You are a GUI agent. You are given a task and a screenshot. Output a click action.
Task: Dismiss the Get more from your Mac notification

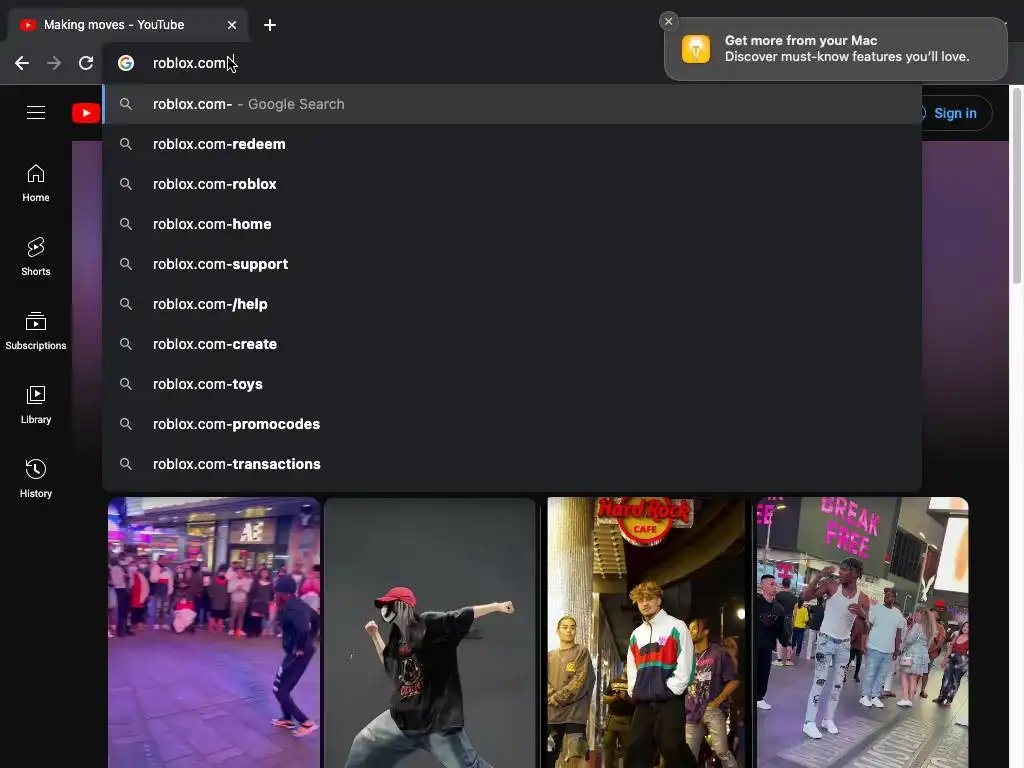(668, 21)
